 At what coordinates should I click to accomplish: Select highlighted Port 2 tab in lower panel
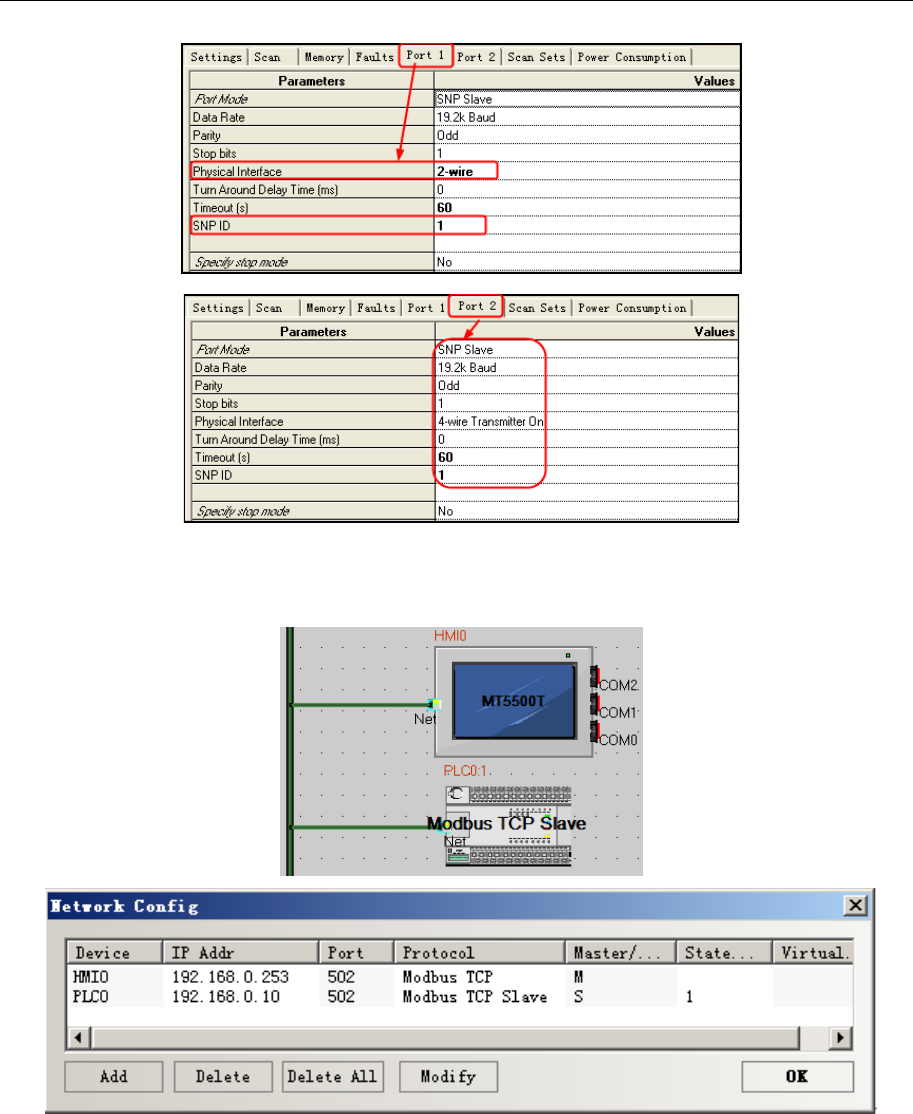pos(476,306)
